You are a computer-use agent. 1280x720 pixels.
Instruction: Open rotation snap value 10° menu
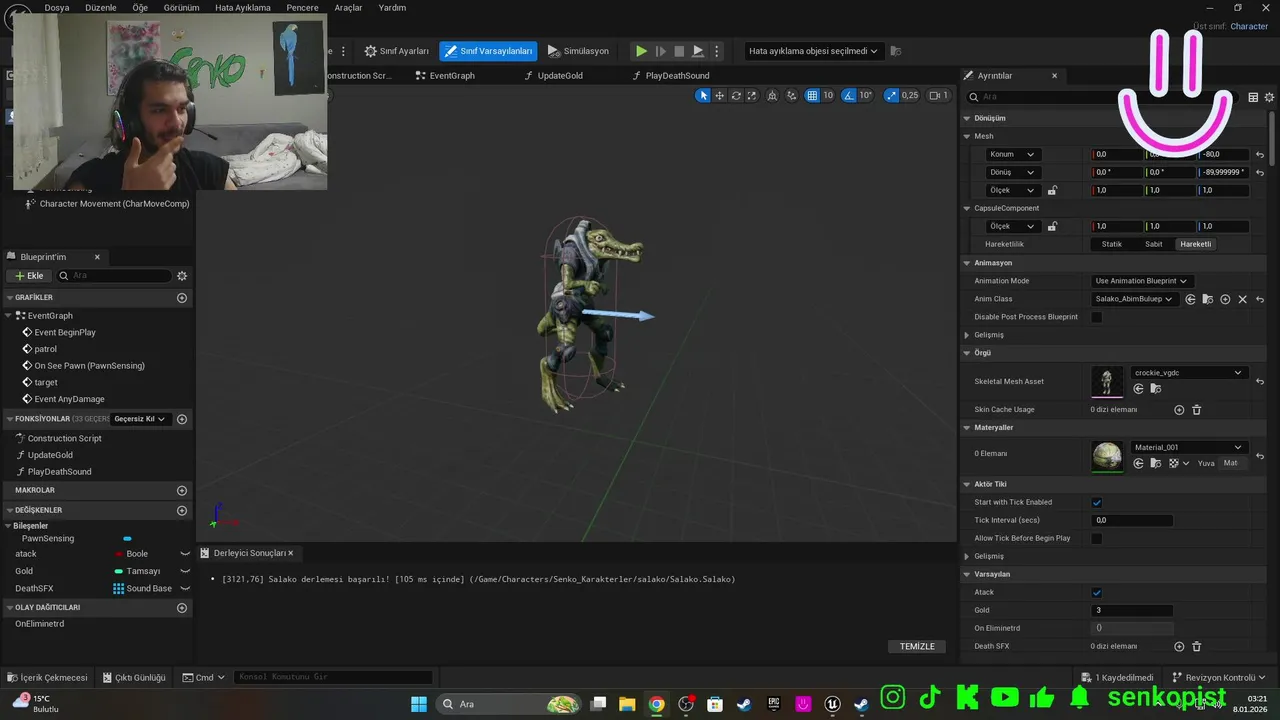coord(866,96)
